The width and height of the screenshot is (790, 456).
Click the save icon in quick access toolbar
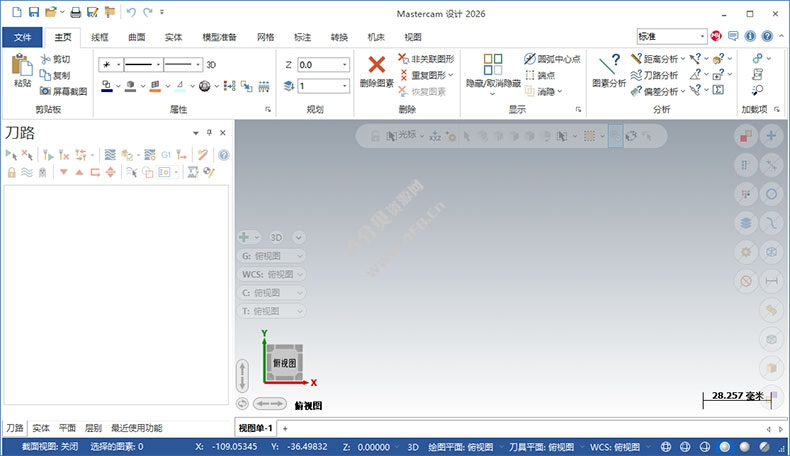coord(33,12)
